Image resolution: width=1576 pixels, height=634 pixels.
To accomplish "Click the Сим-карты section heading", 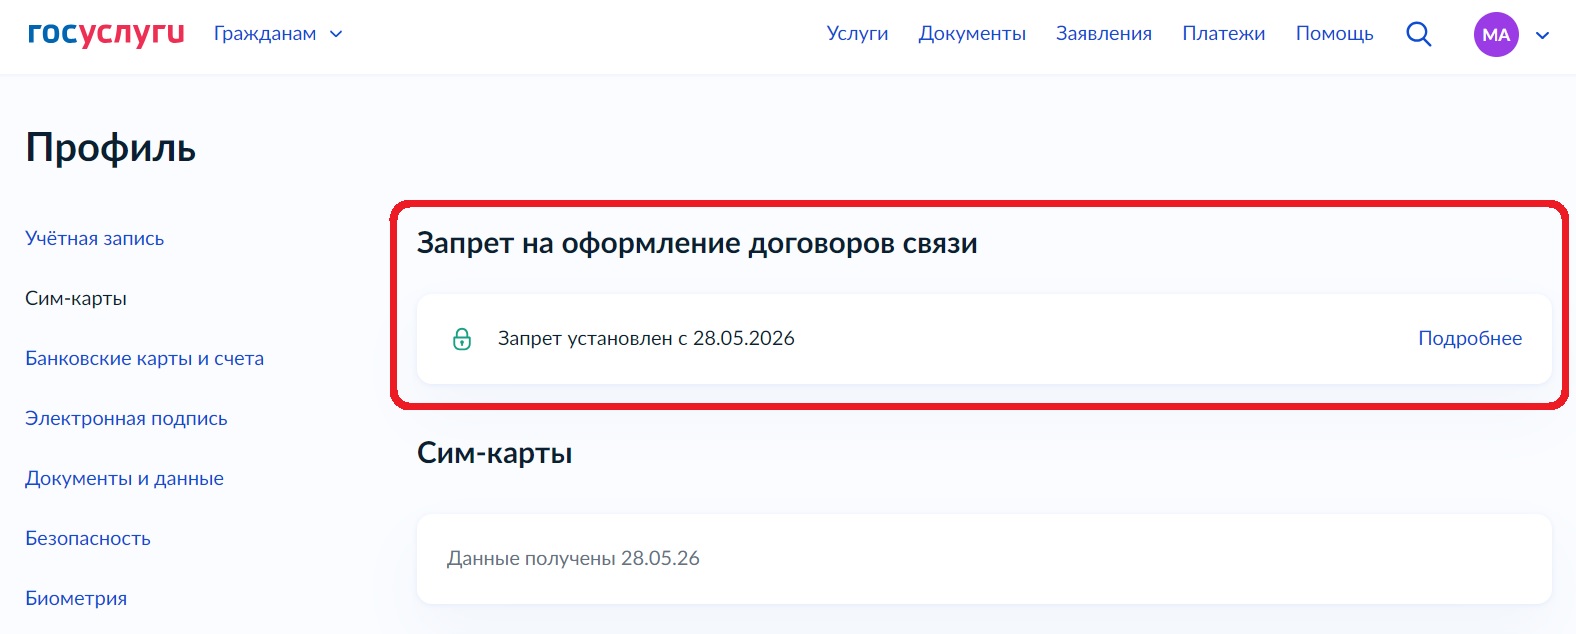I will (495, 453).
